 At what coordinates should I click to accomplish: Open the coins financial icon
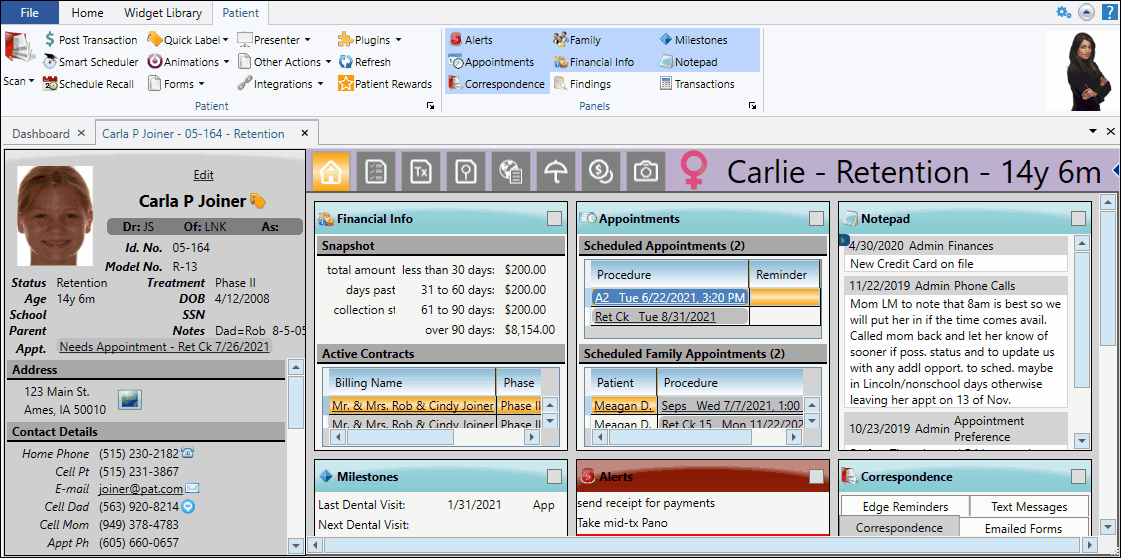click(601, 171)
